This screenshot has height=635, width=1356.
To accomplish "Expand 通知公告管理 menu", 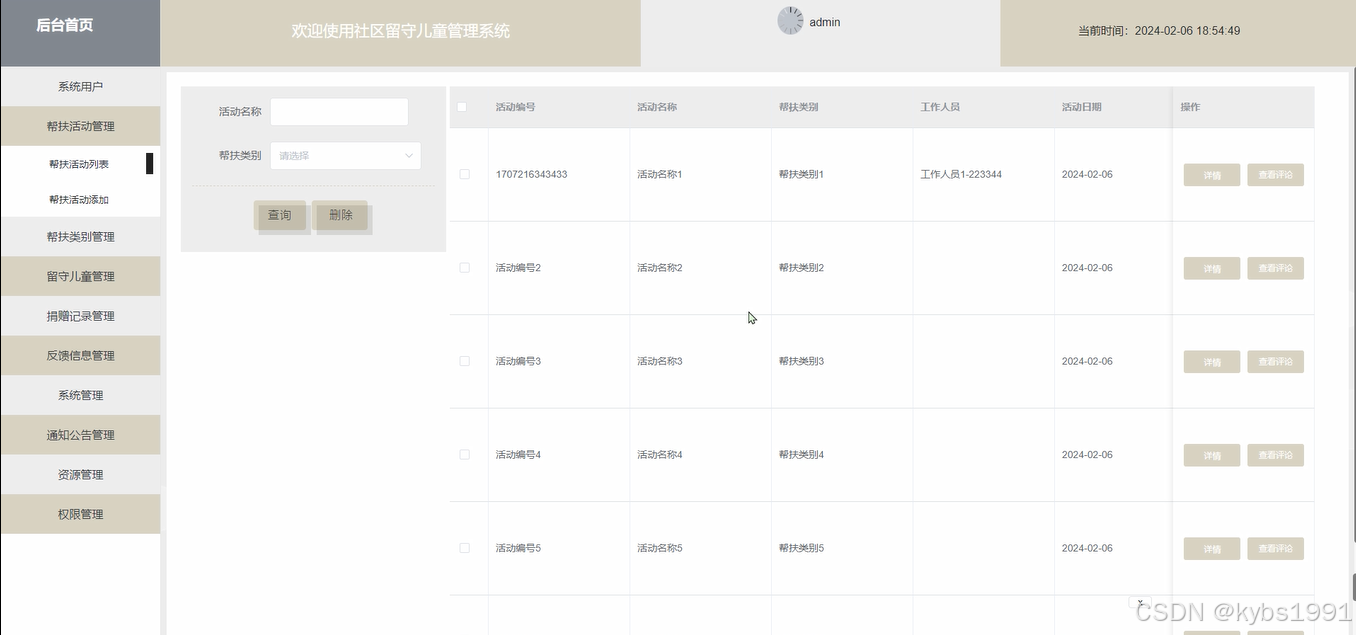I will tap(80, 435).
